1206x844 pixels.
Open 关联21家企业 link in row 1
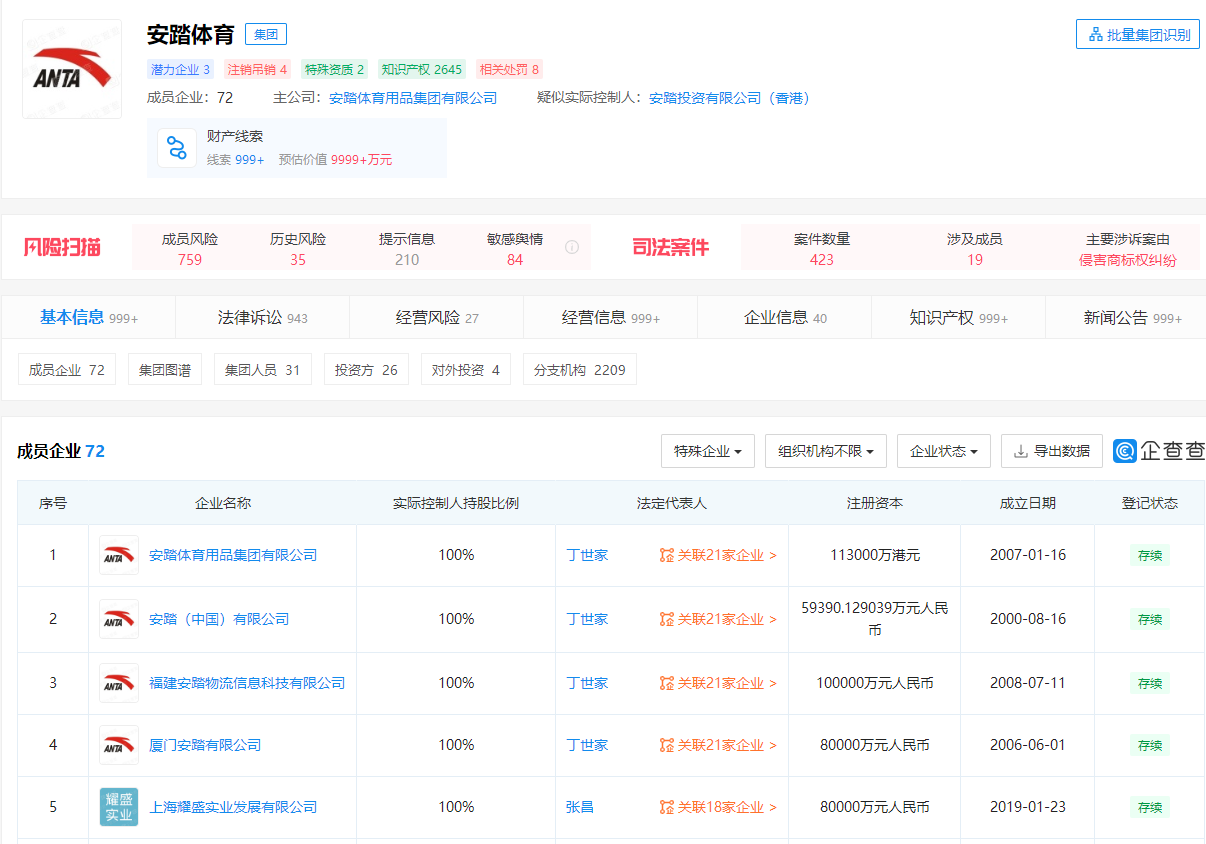(718, 555)
